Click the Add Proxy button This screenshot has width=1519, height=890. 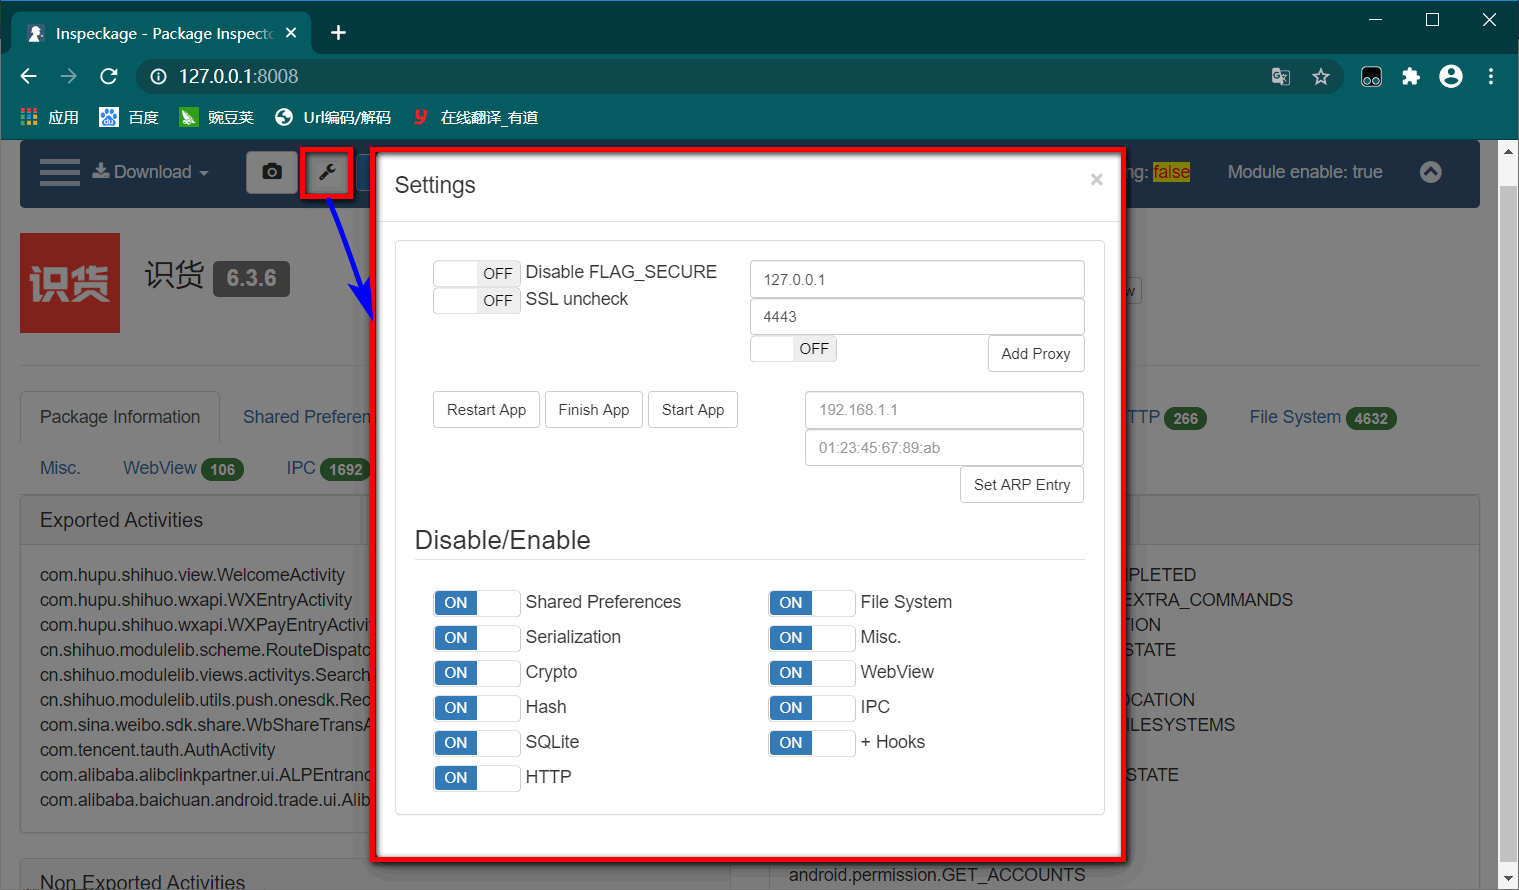pyautogui.click(x=1035, y=354)
